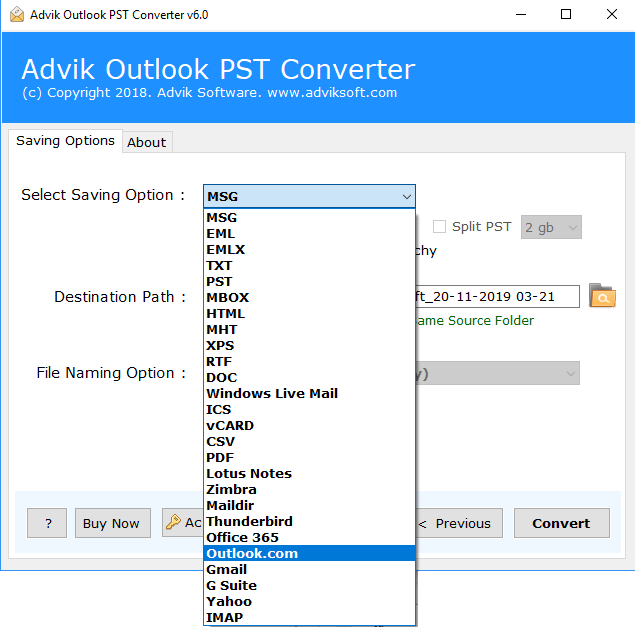Select ICS in the dropdown list
The height and width of the screenshot is (627, 635).
[x=309, y=409]
